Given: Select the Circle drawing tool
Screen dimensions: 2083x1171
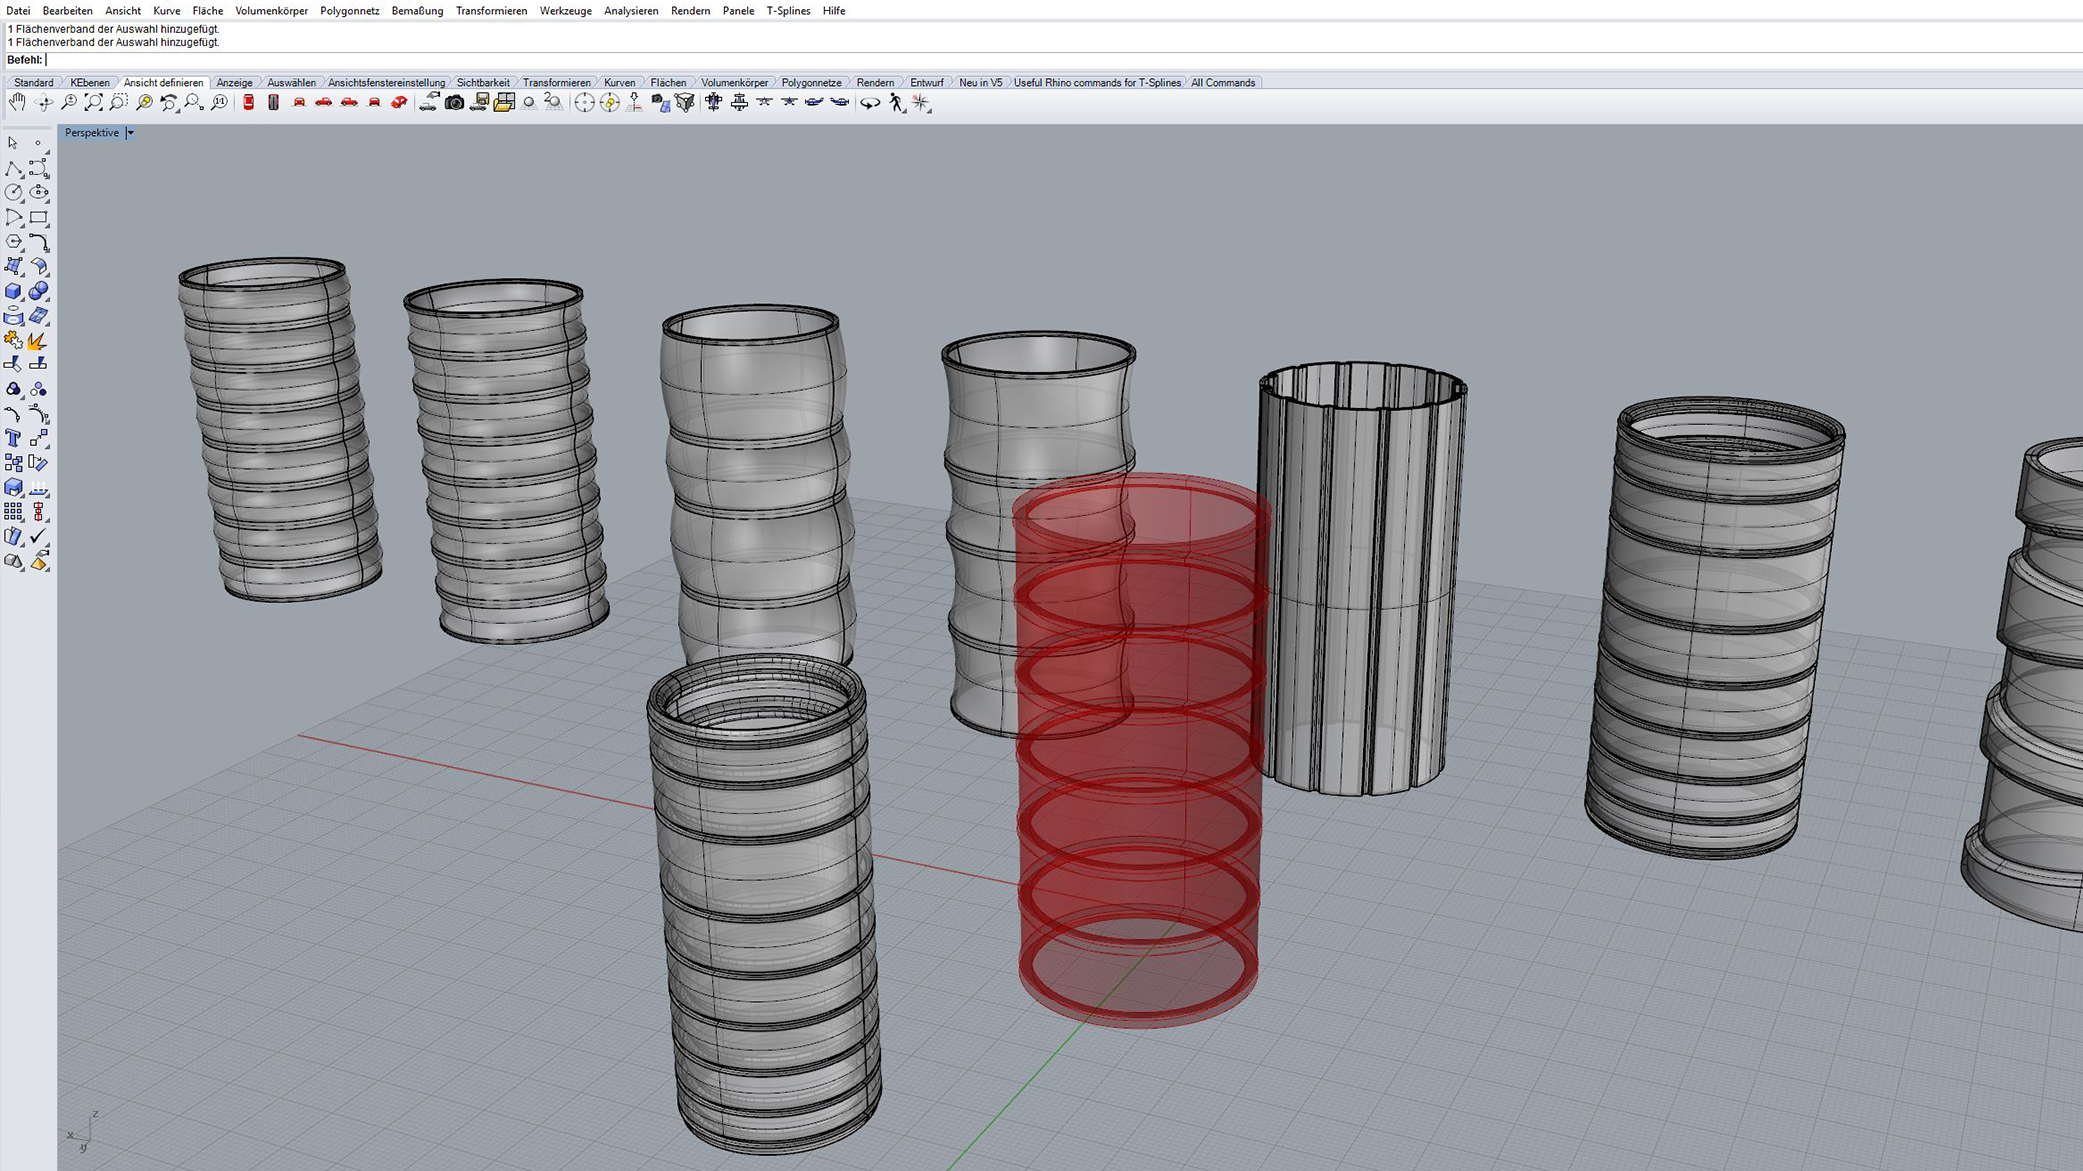Looking at the screenshot, I should (x=13, y=192).
